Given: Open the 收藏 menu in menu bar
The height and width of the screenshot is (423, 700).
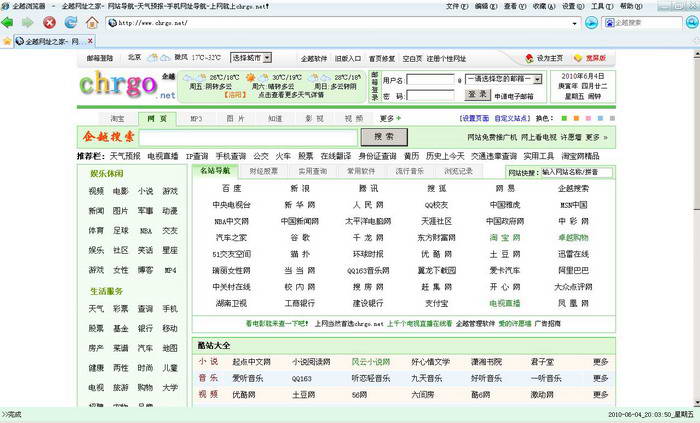Looking at the screenshot, I should 541,6.
